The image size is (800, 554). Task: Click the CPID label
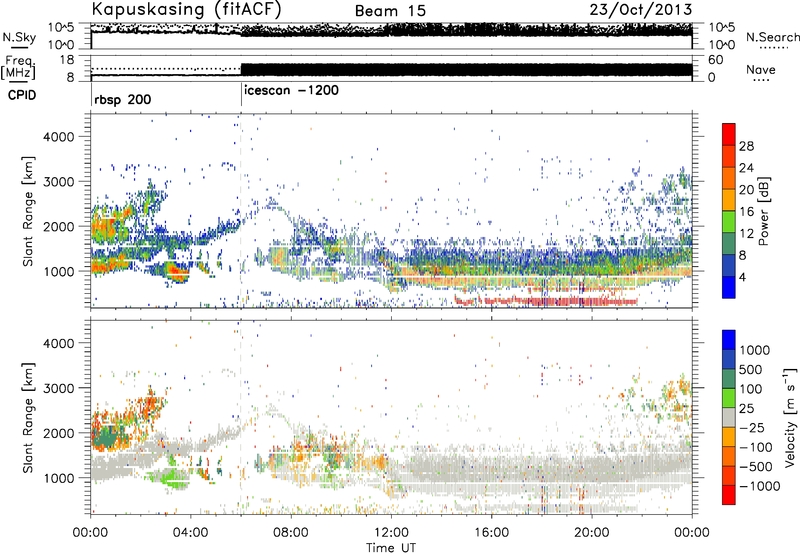coord(22,95)
